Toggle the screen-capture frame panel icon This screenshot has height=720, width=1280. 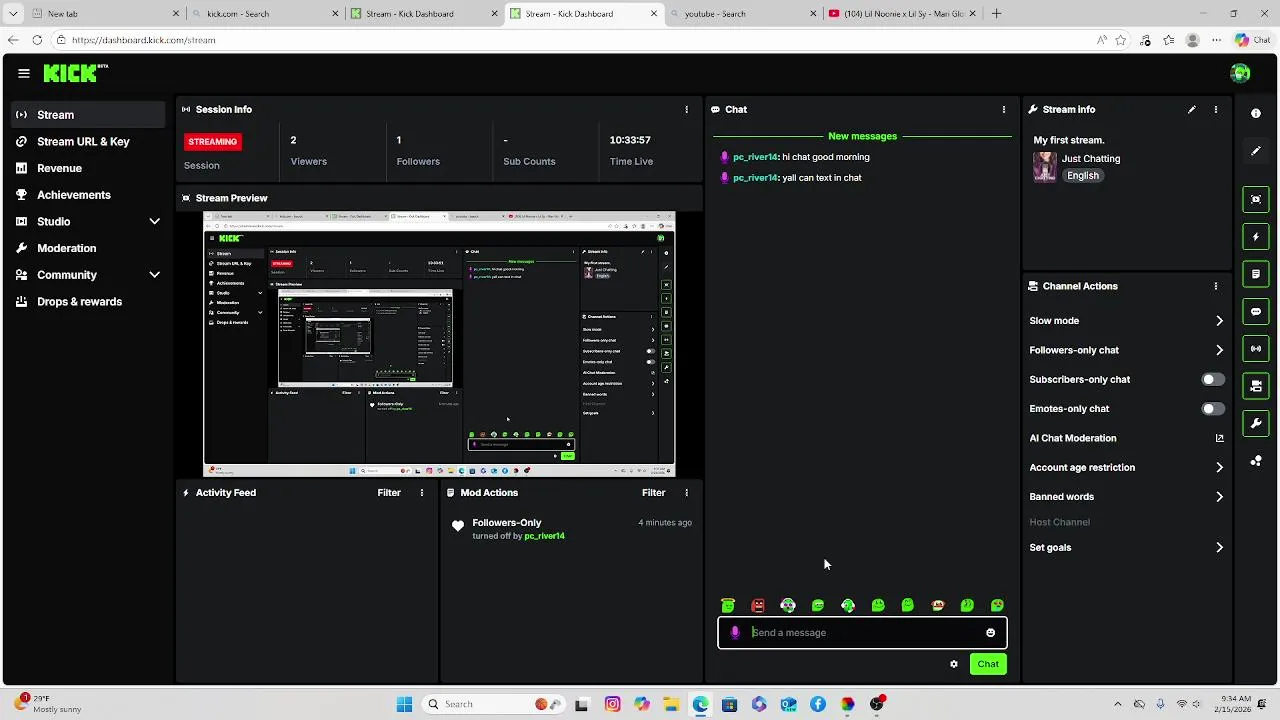pyautogui.click(x=1256, y=199)
